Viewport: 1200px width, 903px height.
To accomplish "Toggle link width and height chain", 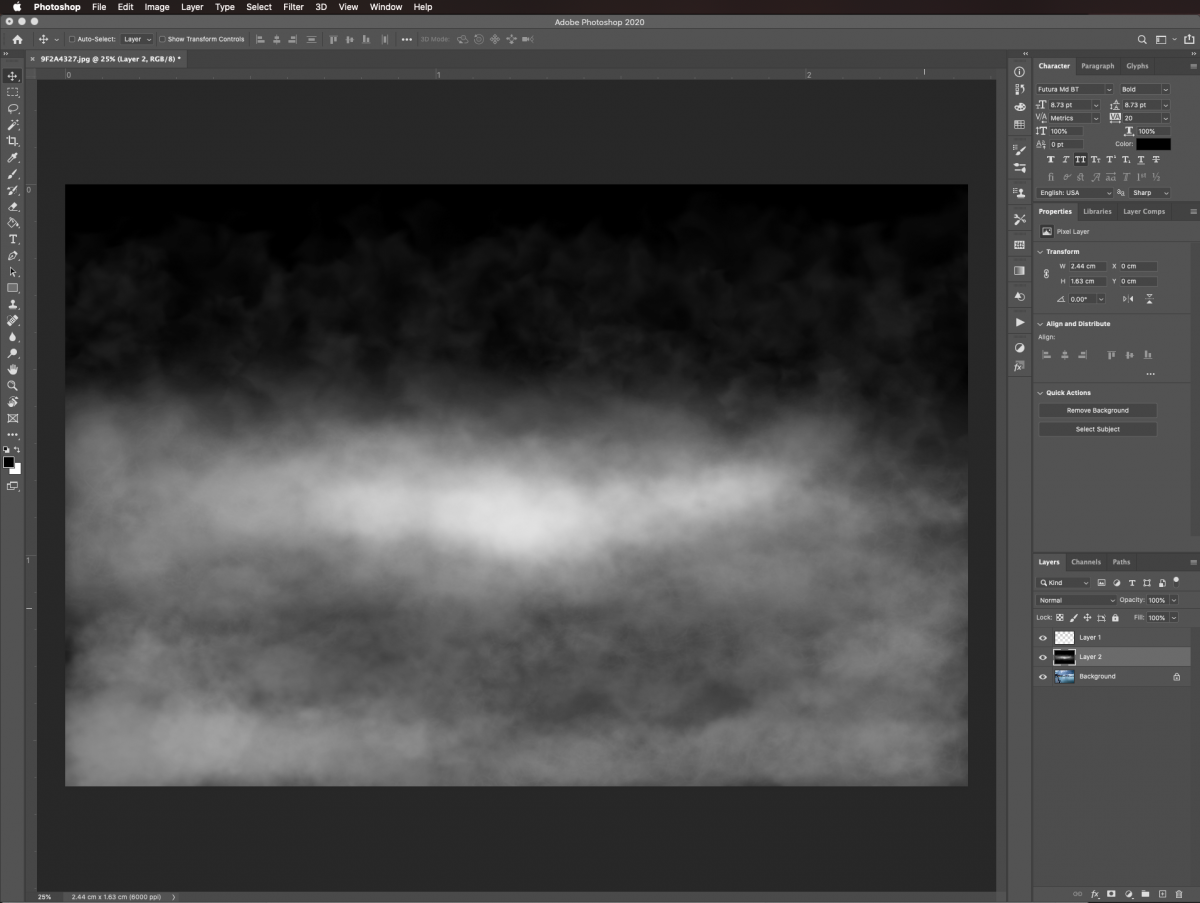I will pos(1046,274).
